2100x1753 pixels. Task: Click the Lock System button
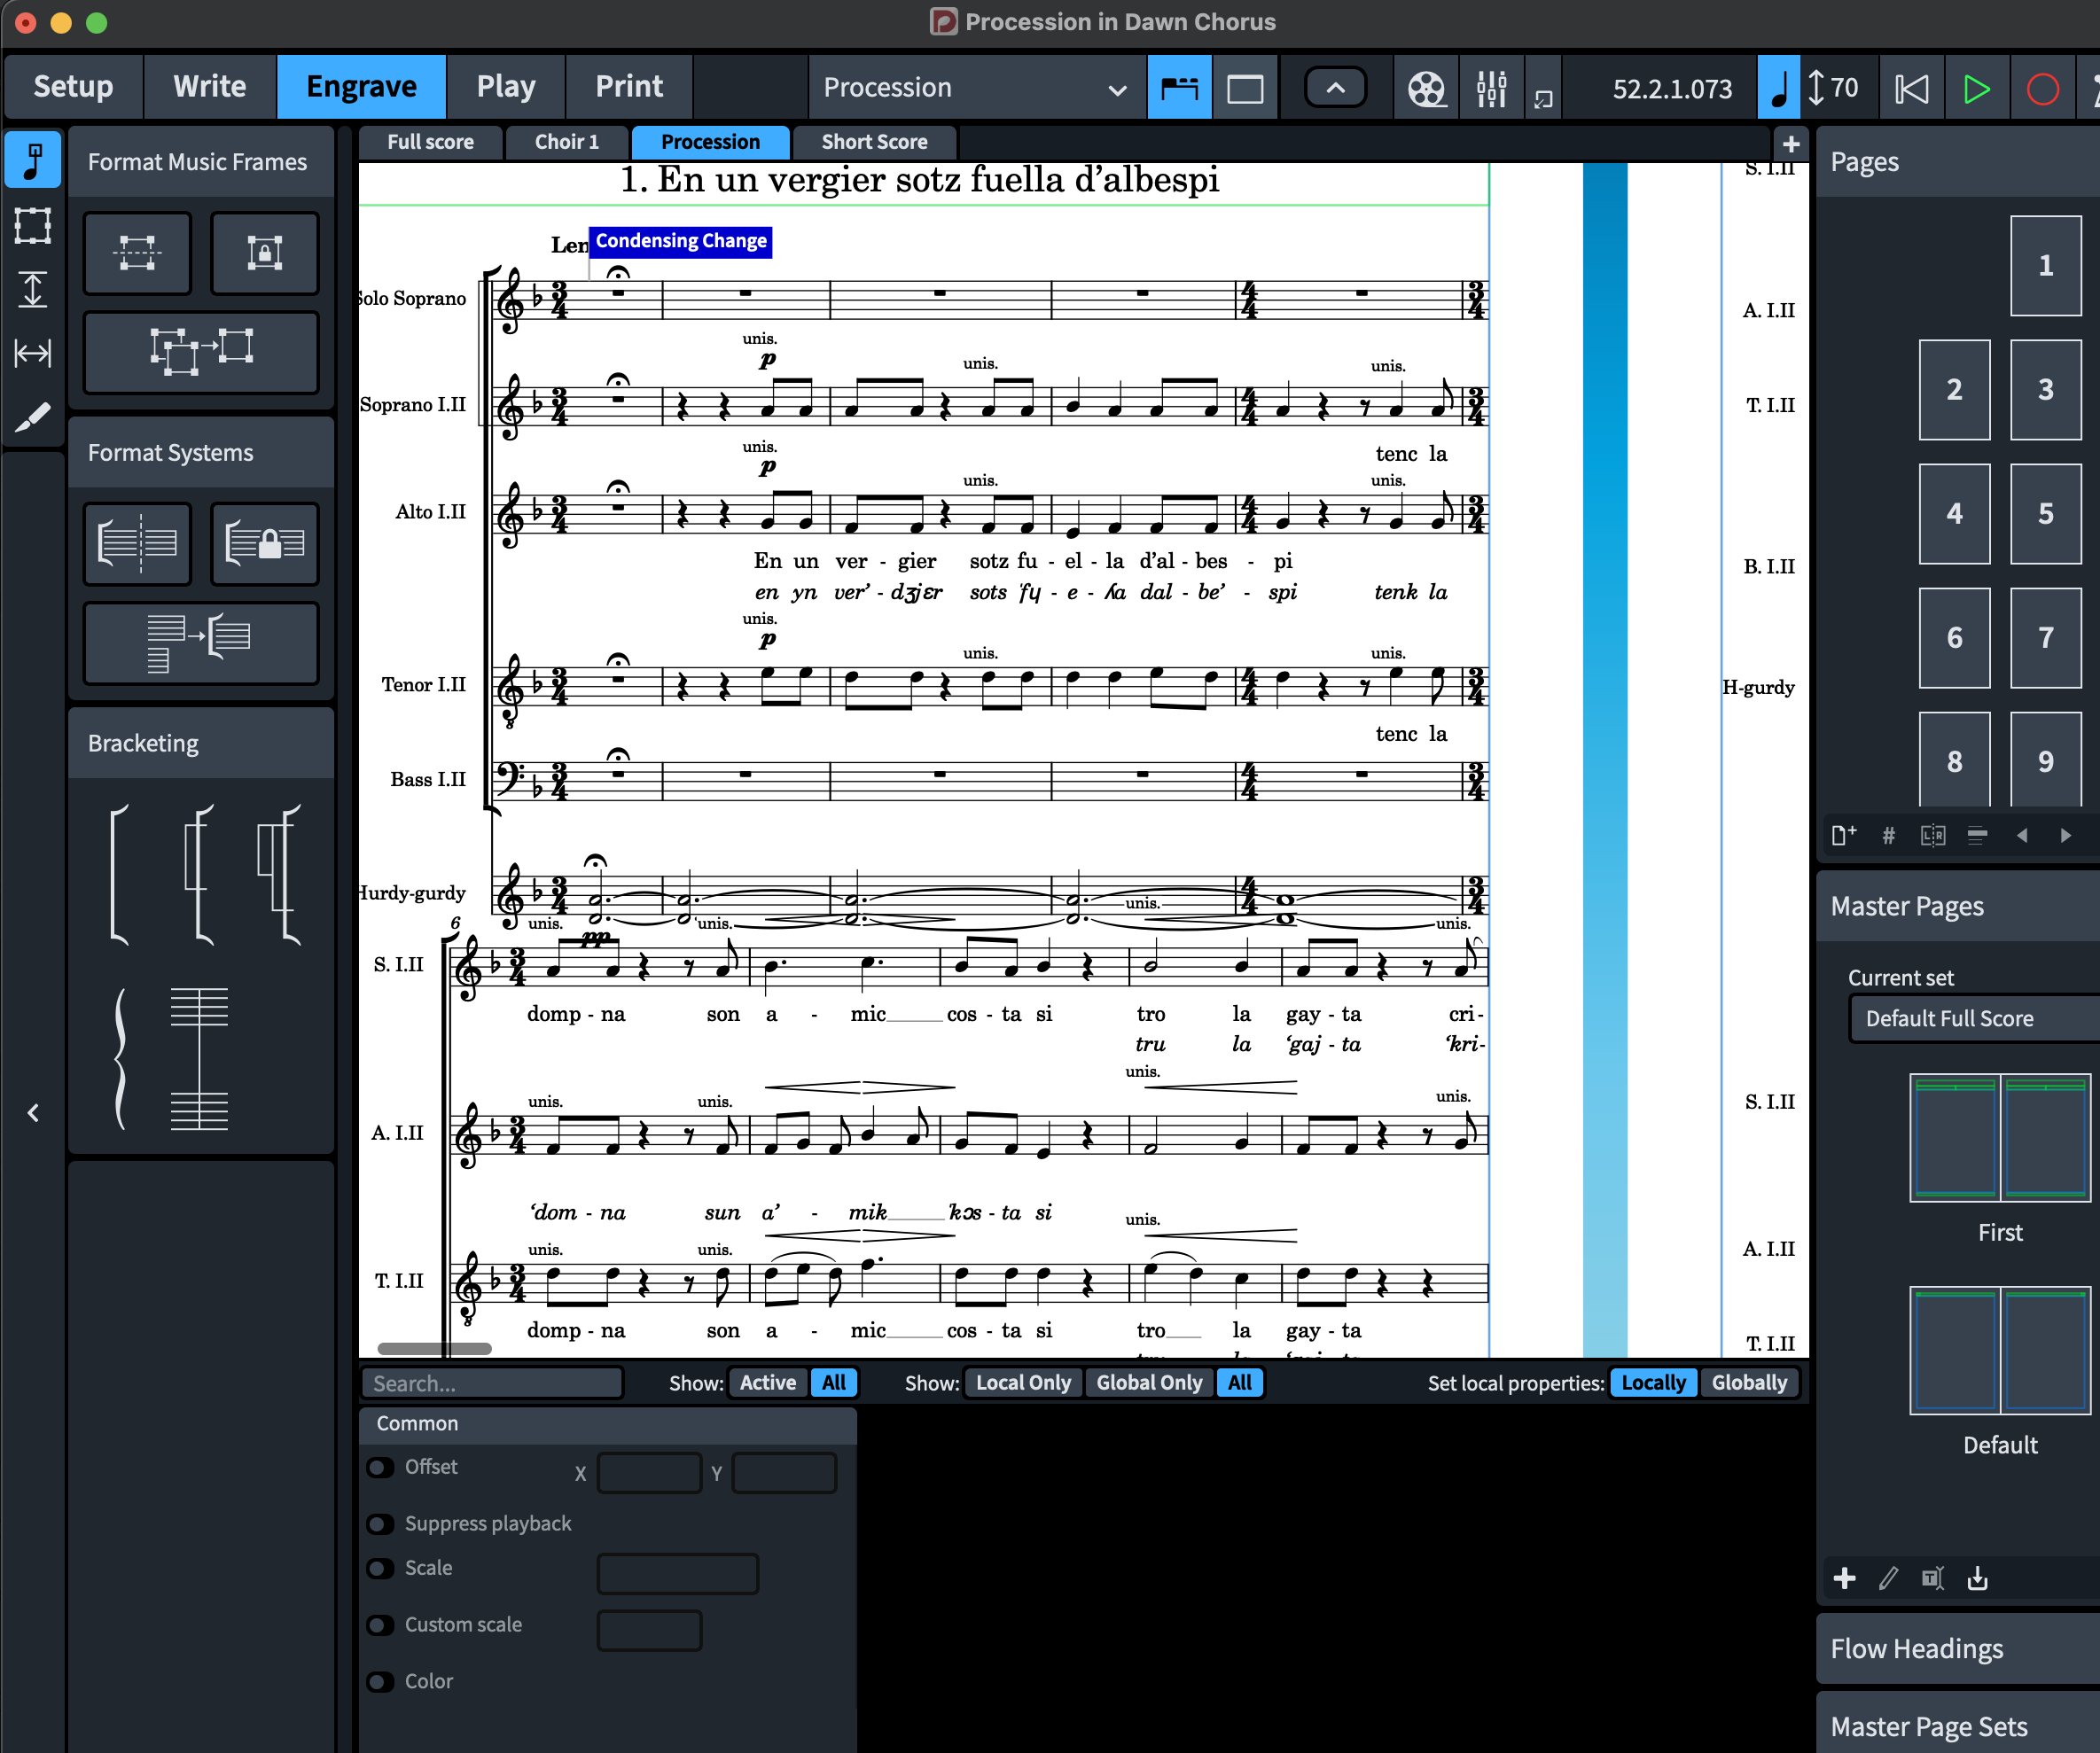click(264, 543)
